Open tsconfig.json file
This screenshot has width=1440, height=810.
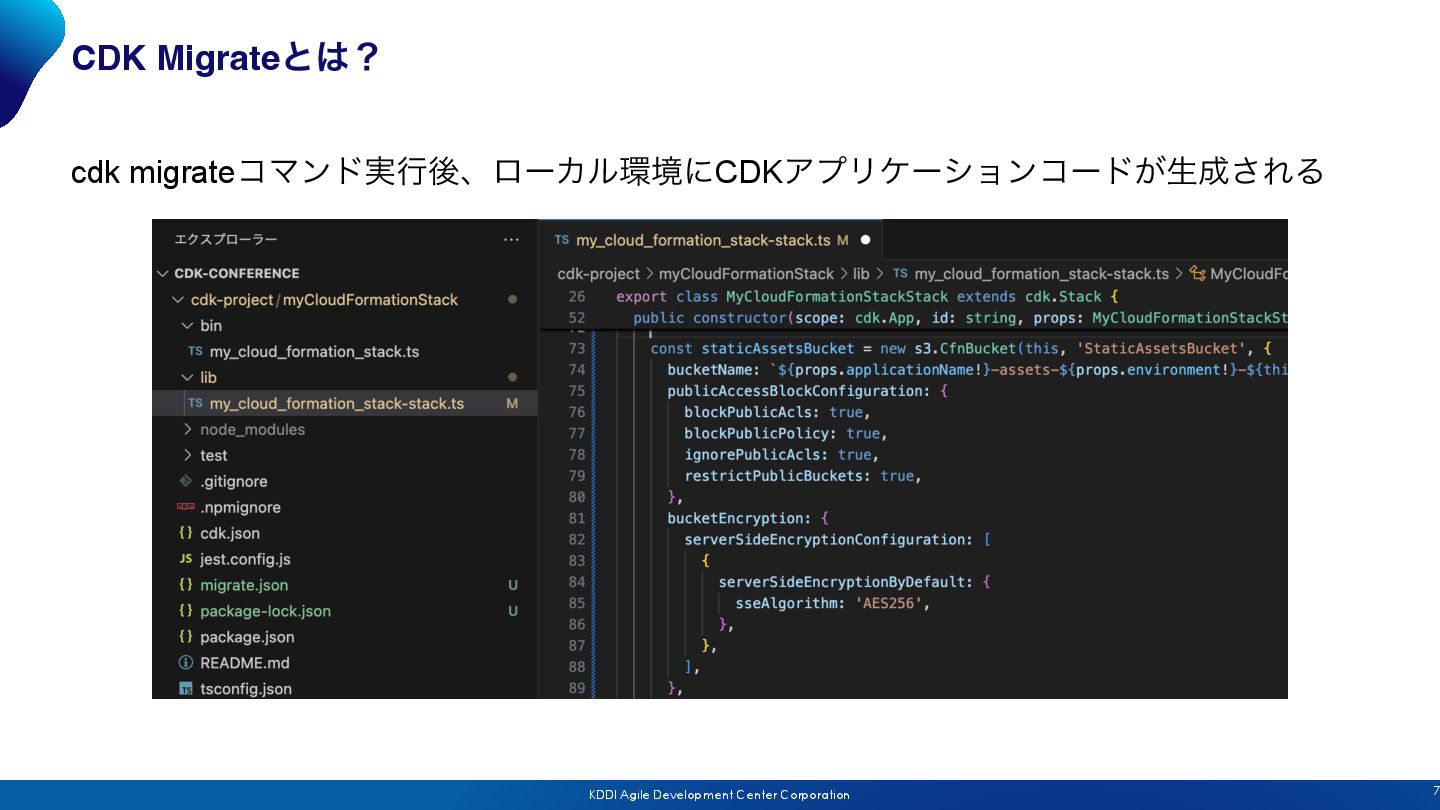tap(246, 689)
